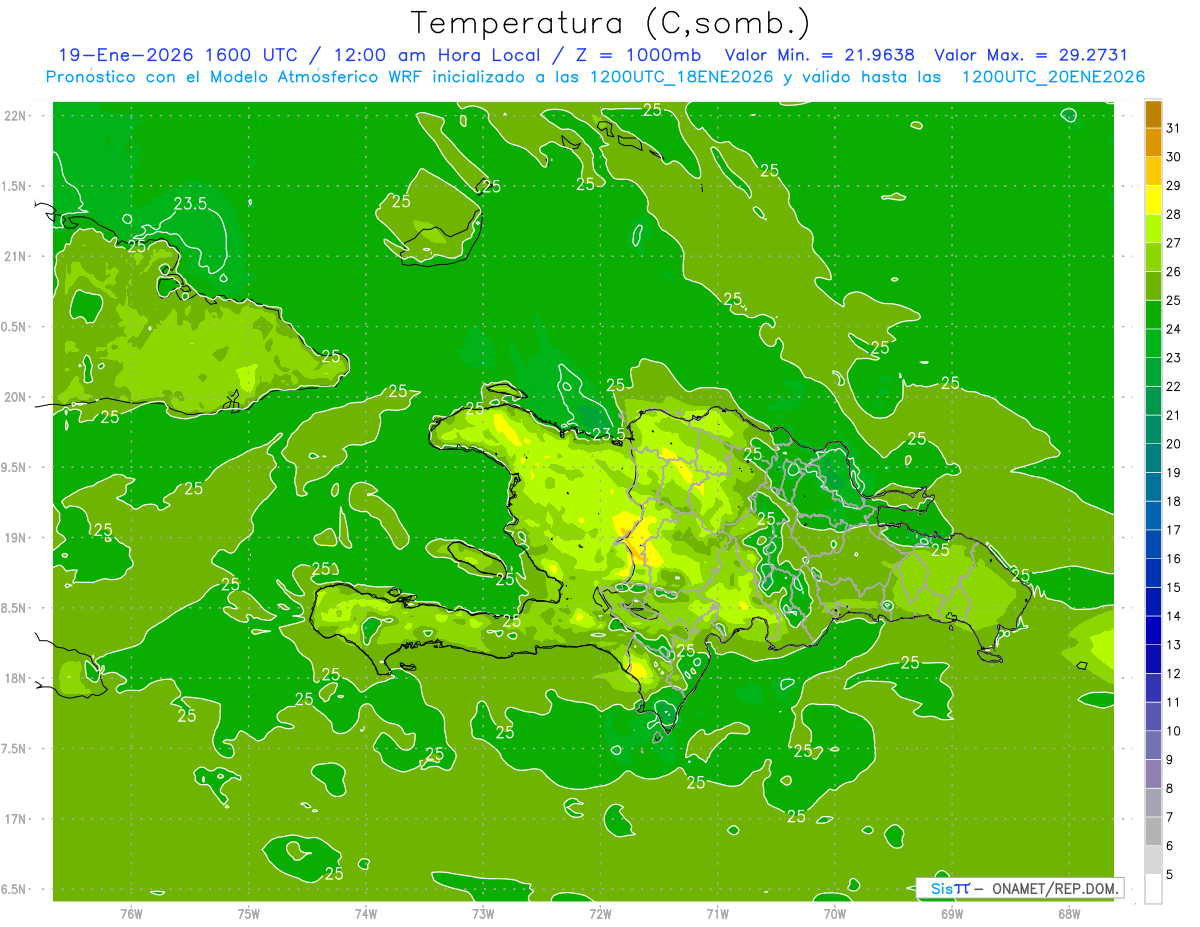Click the "23.5" contour label north of Haiti
This screenshot has width=1200, height=927.
[x=609, y=434]
